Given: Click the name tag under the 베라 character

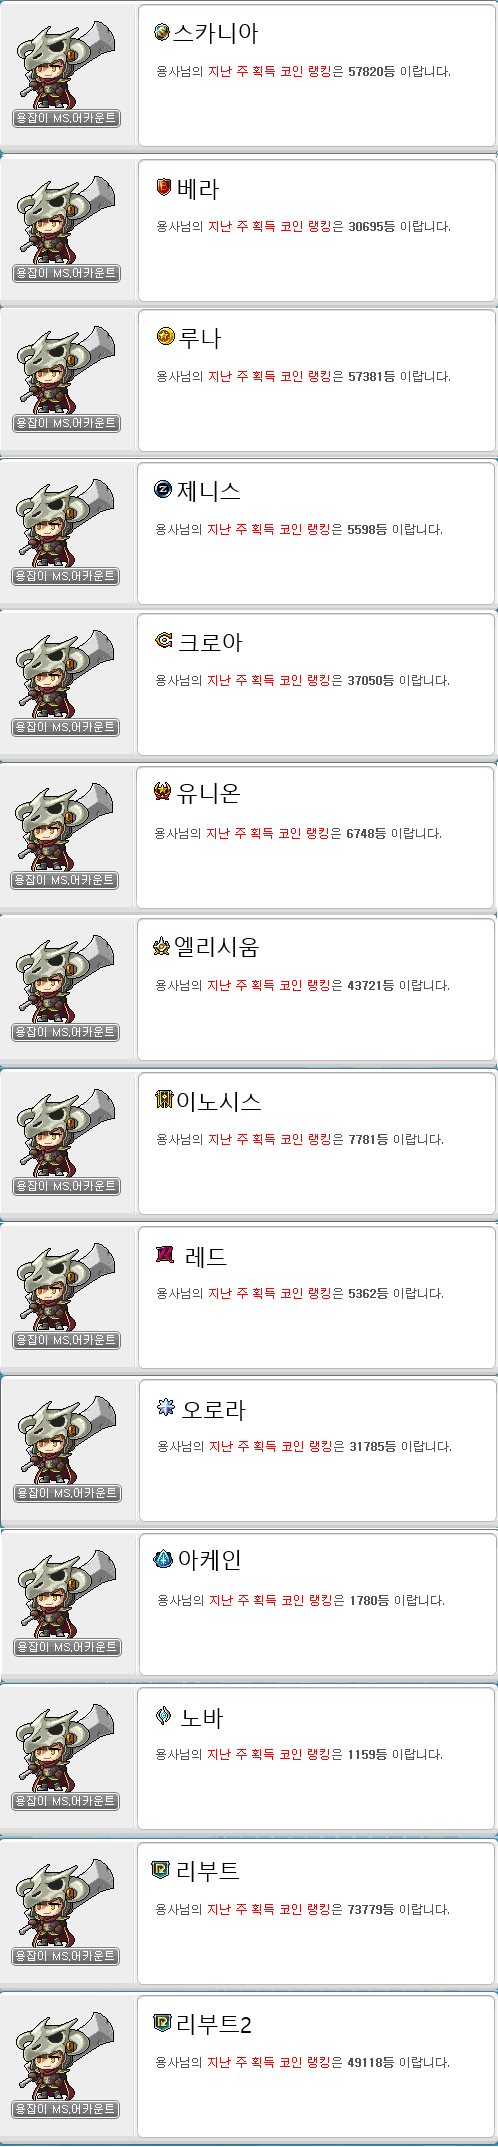Looking at the screenshot, I should 66,273.
